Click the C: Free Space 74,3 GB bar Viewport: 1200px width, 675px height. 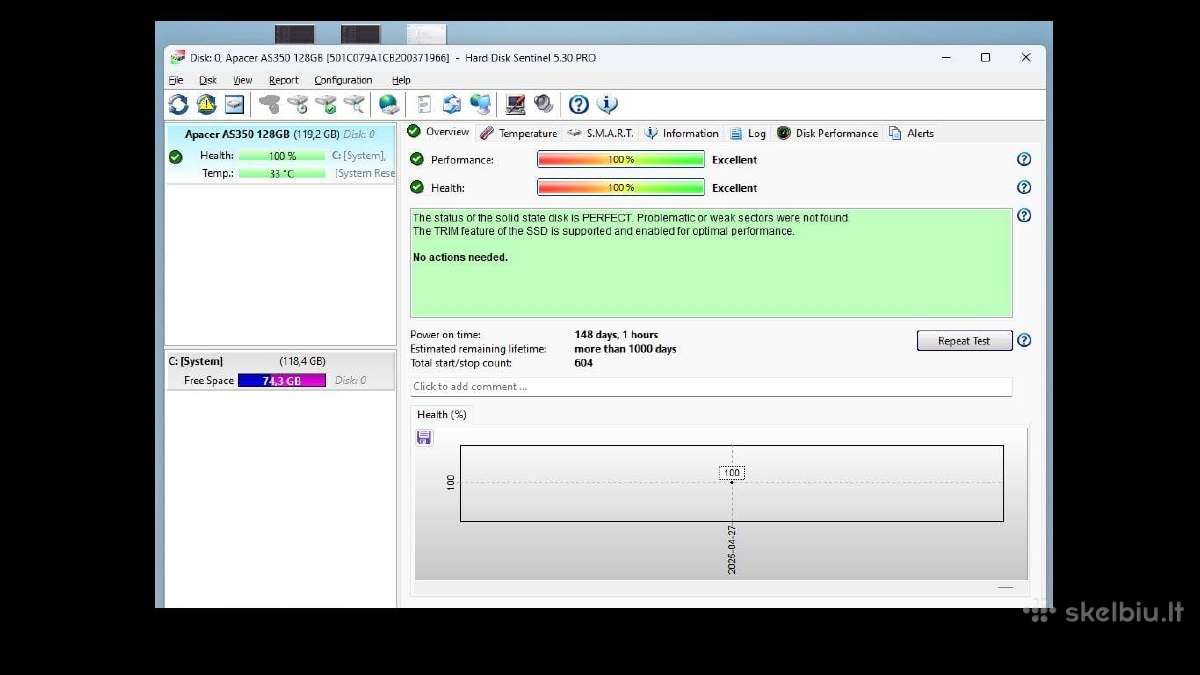(x=282, y=380)
